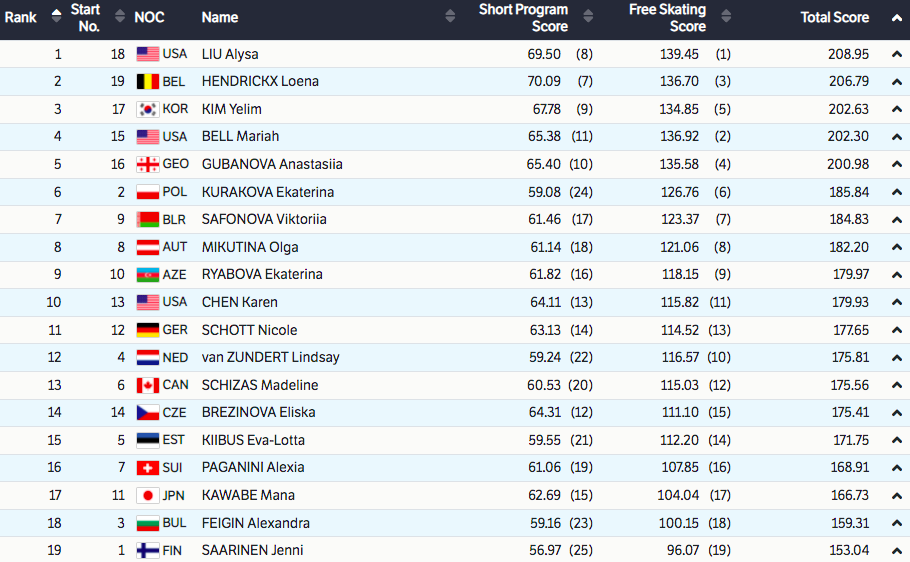Viewport: 910px width, 562px height.
Task: Open athlete LIU Alysa's name
Action: click(x=230, y=54)
